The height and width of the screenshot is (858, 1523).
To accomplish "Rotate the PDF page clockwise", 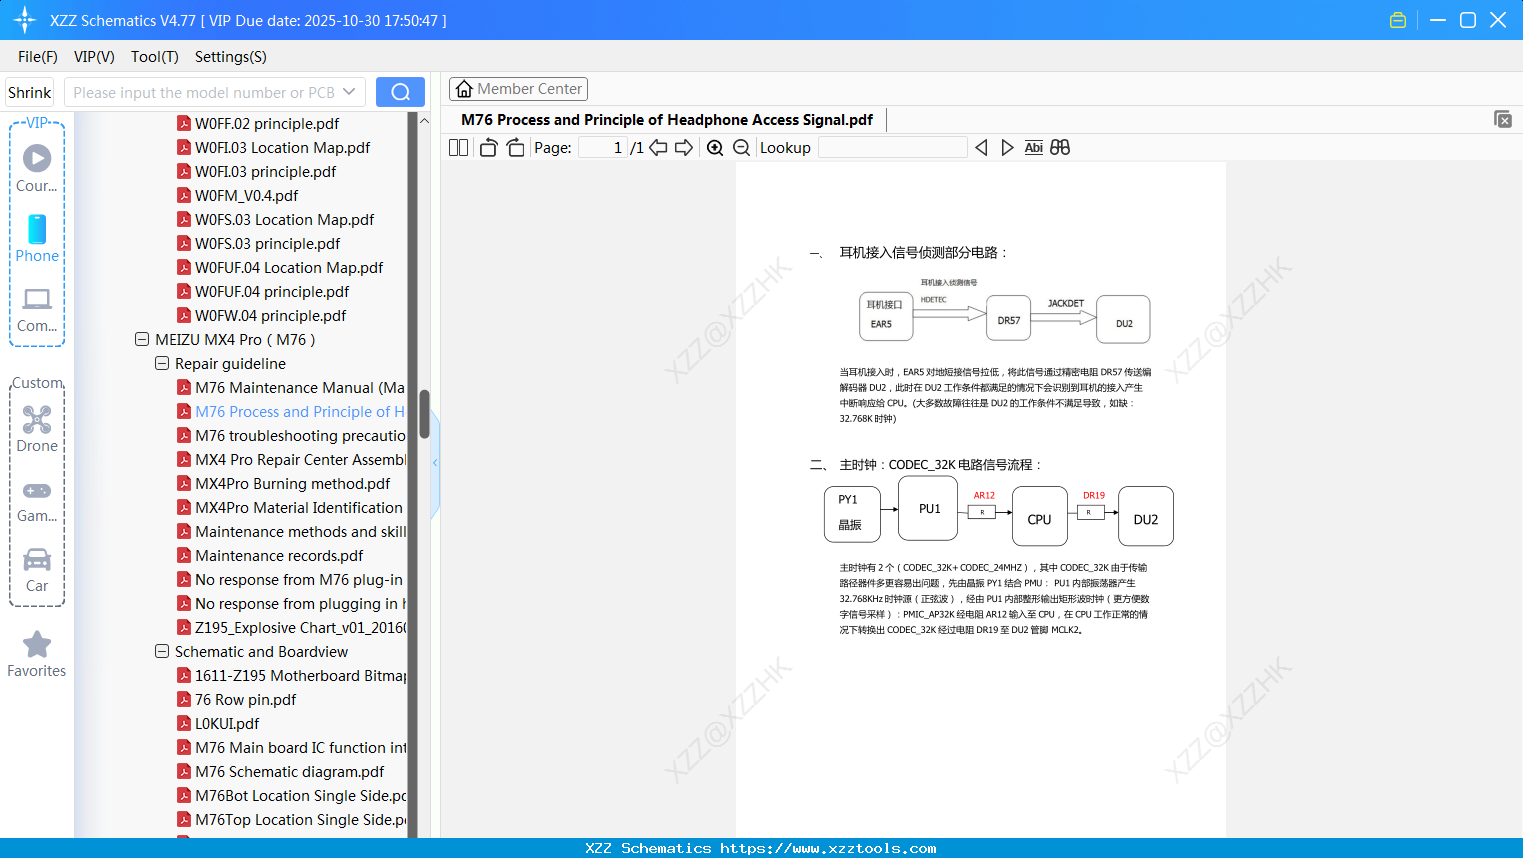I will point(514,147).
